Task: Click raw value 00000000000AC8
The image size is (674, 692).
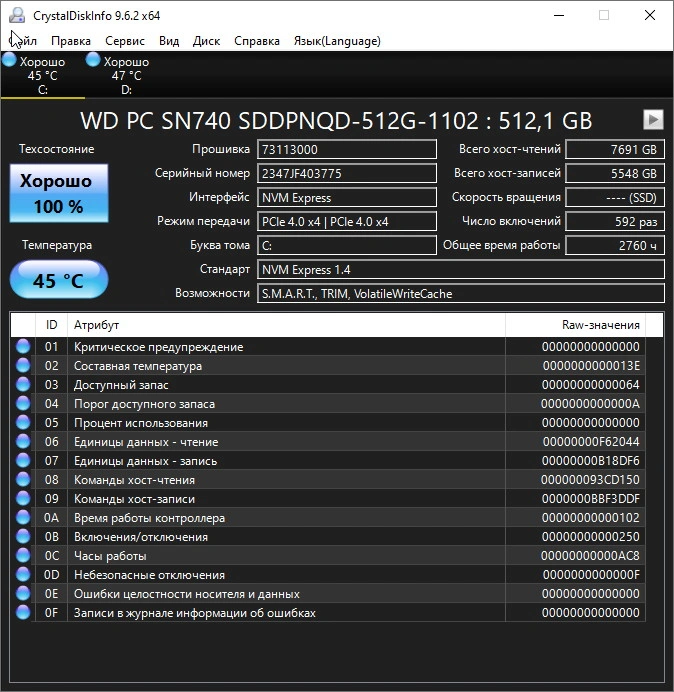Action: (590, 556)
